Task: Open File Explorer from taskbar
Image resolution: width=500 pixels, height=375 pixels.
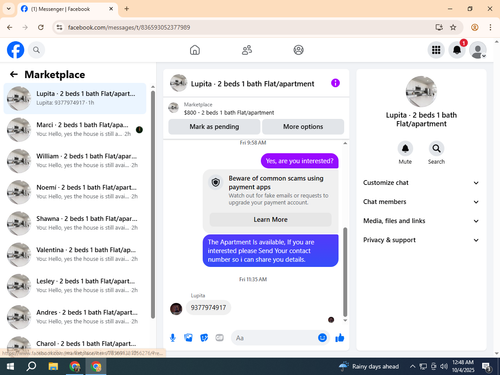Action: point(53,367)
